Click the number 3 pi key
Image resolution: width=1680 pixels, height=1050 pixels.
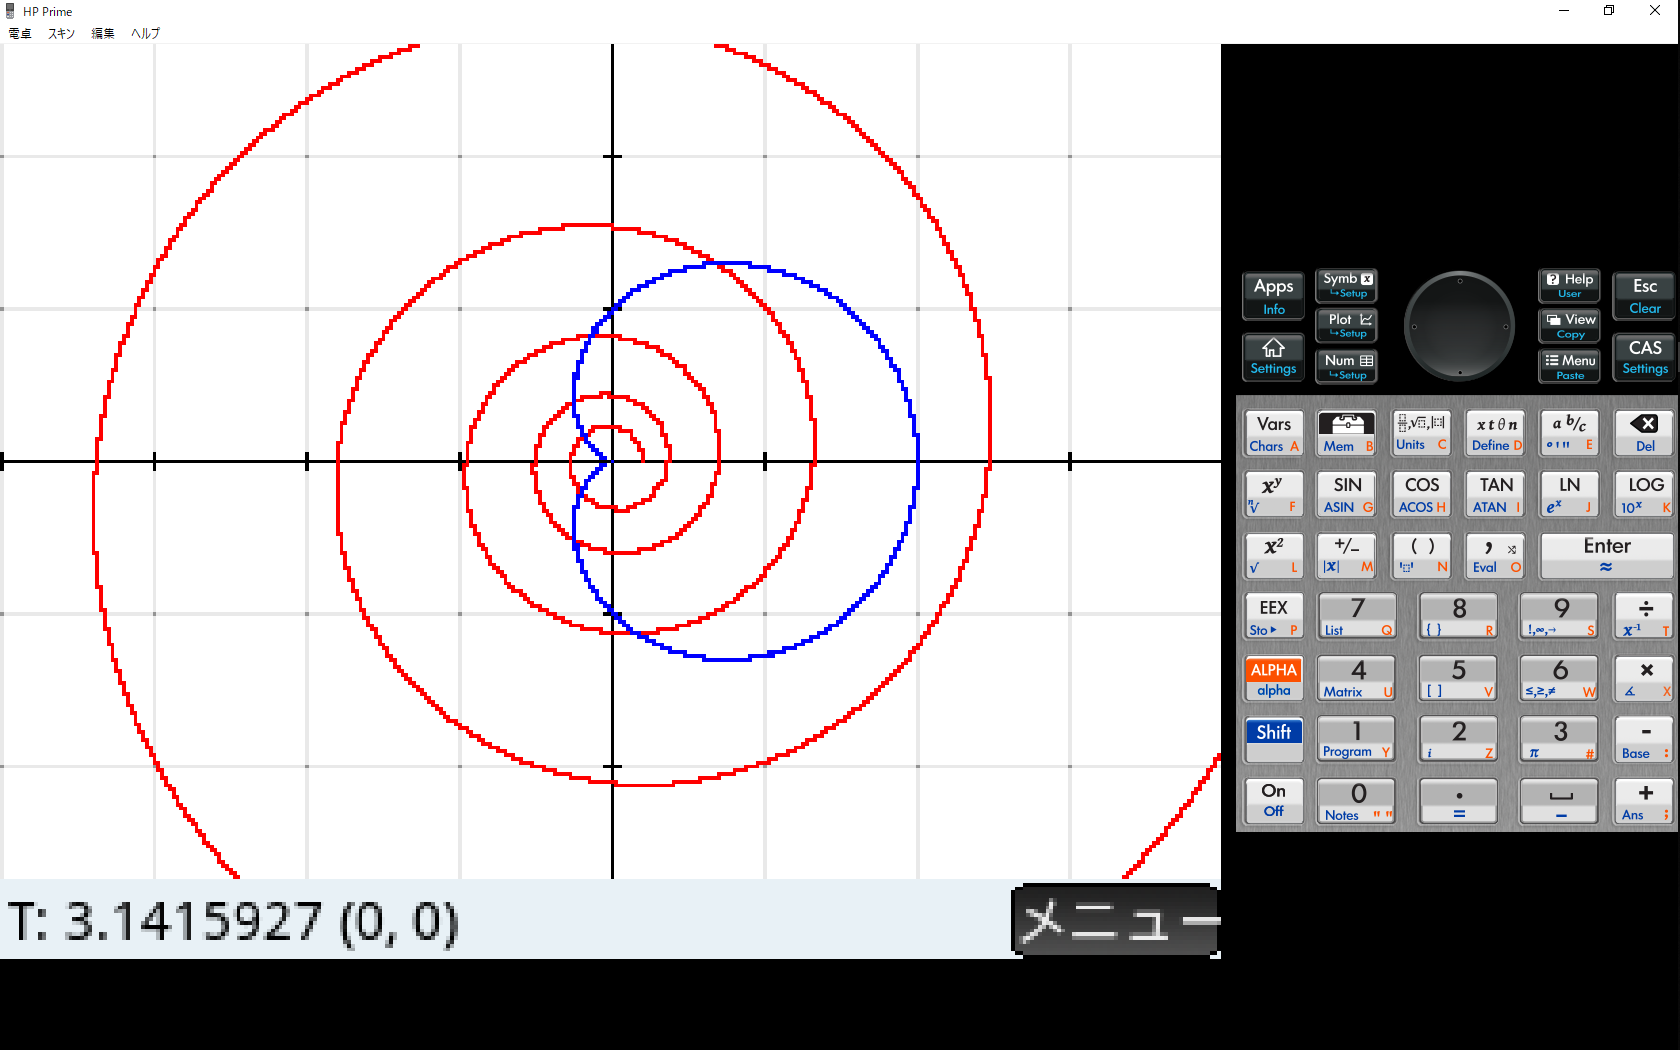click(1560, 740)
